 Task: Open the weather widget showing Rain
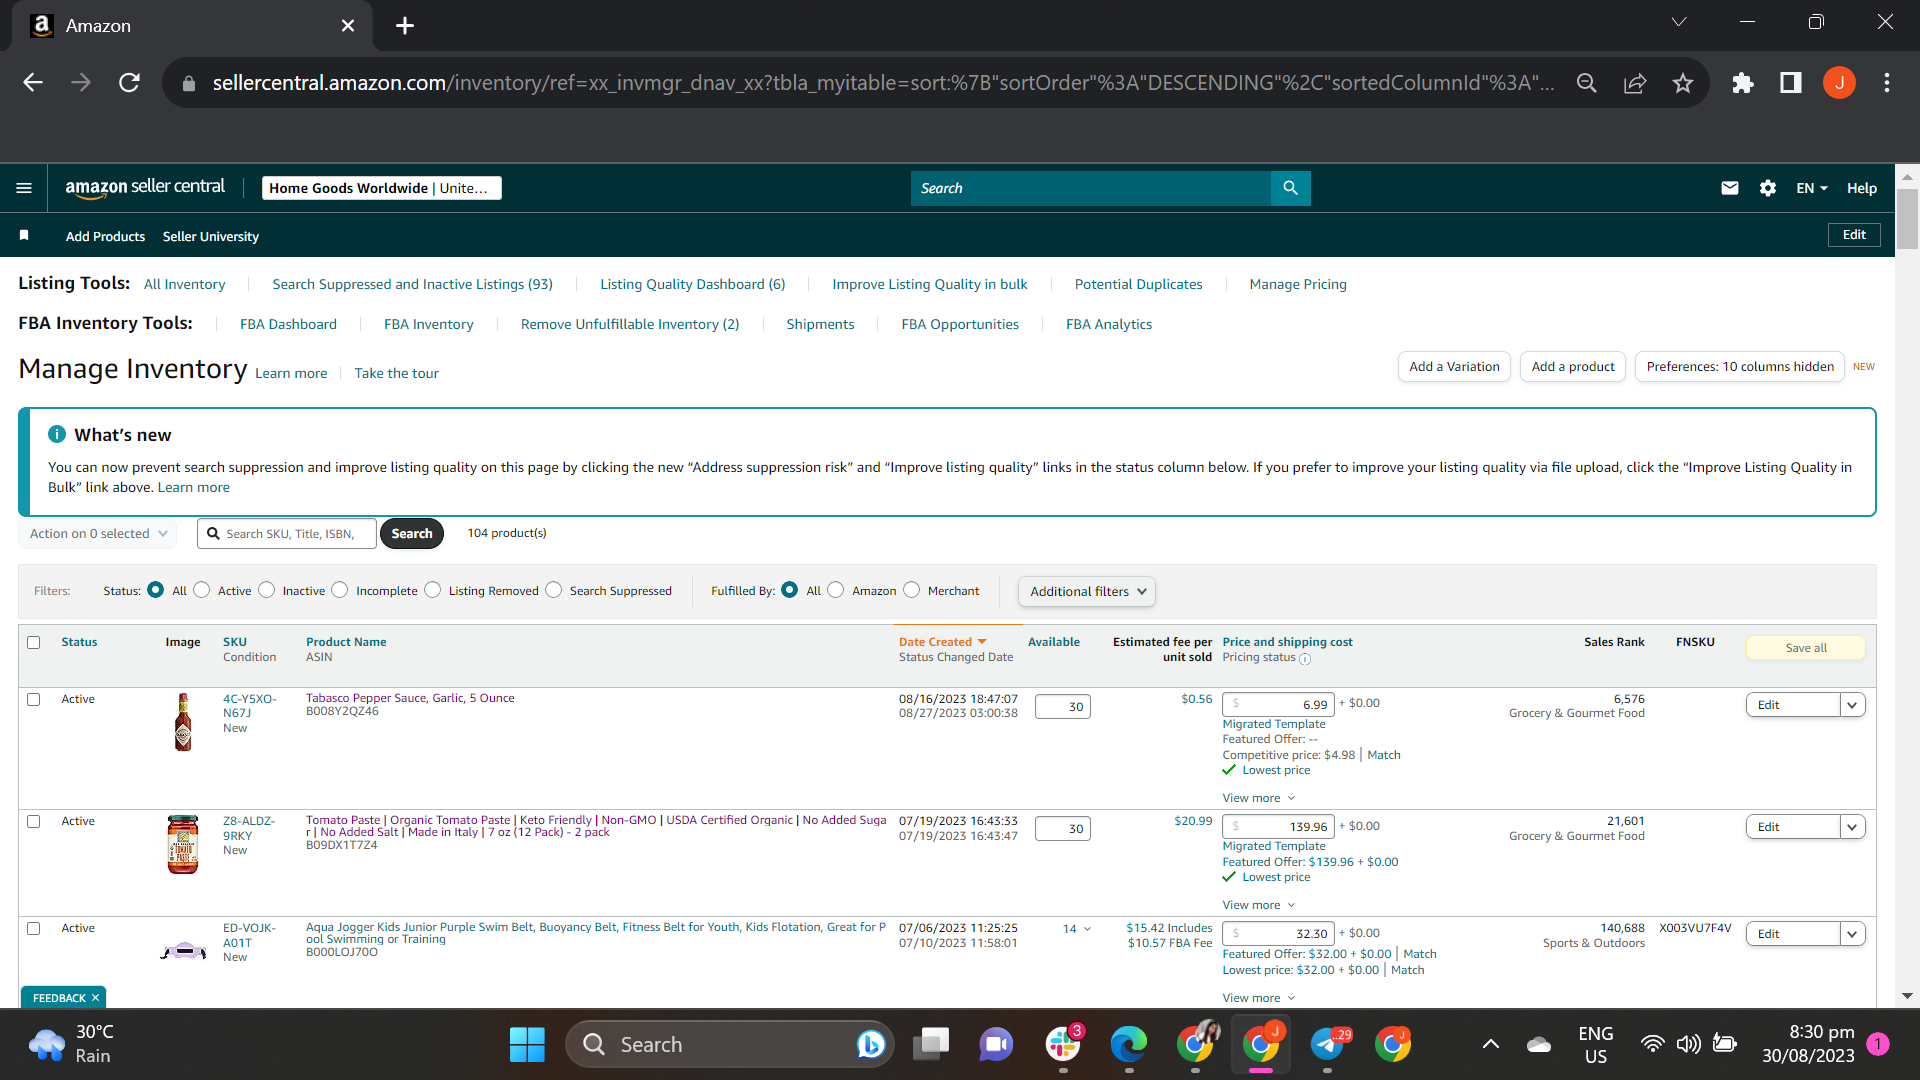(72, 1044)
